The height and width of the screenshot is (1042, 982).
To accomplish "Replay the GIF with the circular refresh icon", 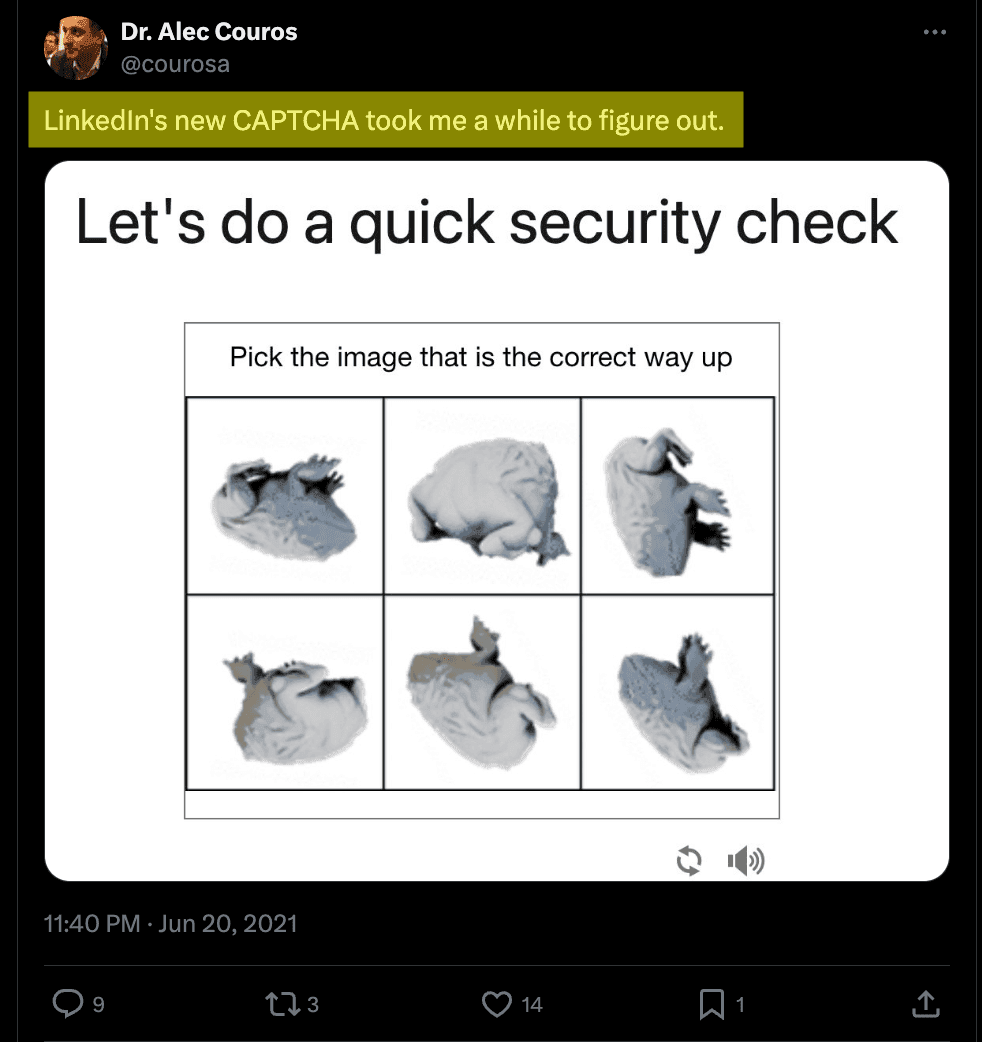I will (689, 860).
